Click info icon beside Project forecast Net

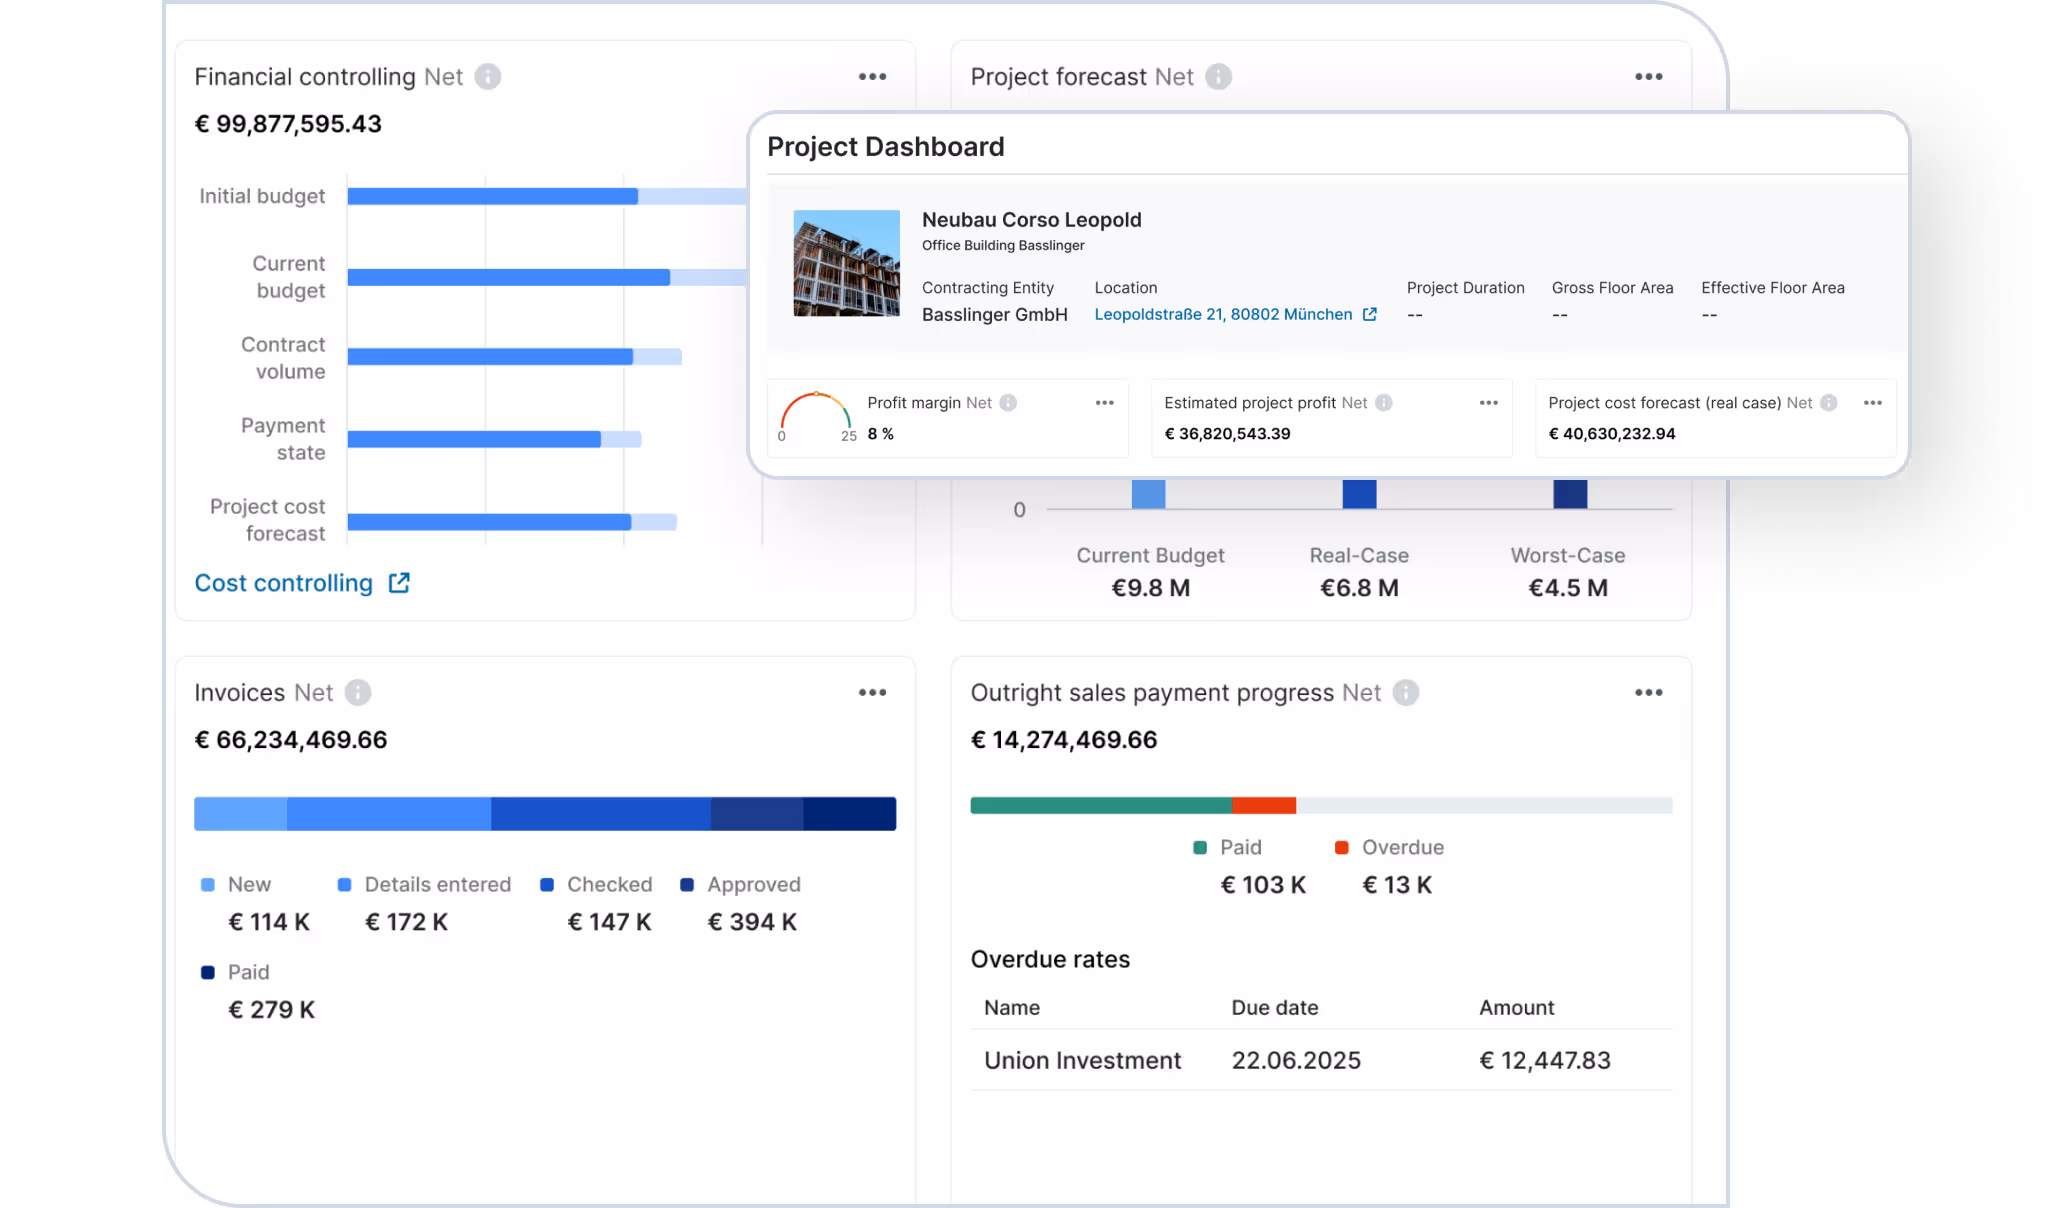pos(1217,77)
